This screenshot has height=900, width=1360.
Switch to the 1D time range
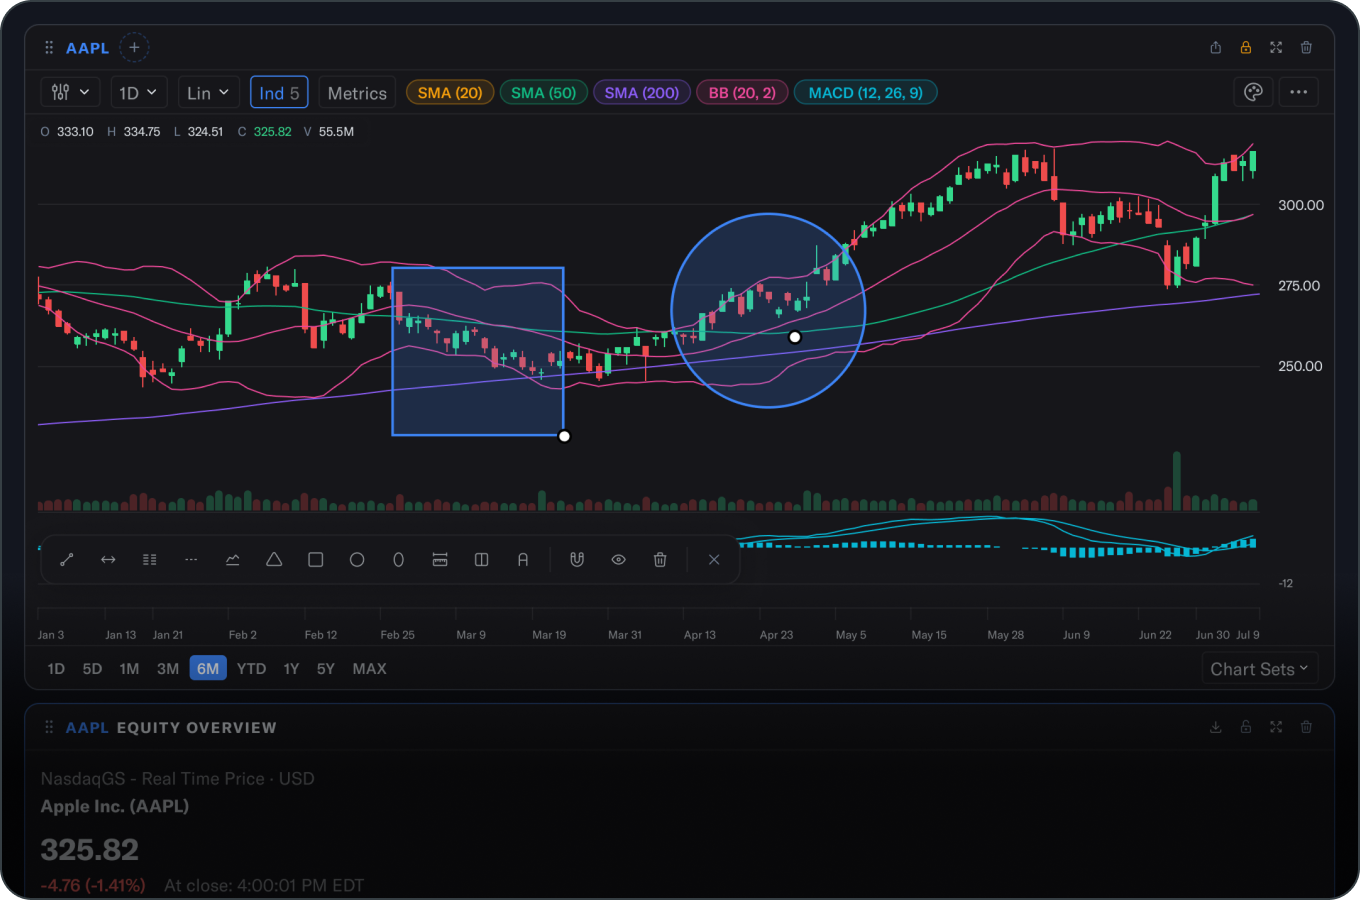click(56, 668)
